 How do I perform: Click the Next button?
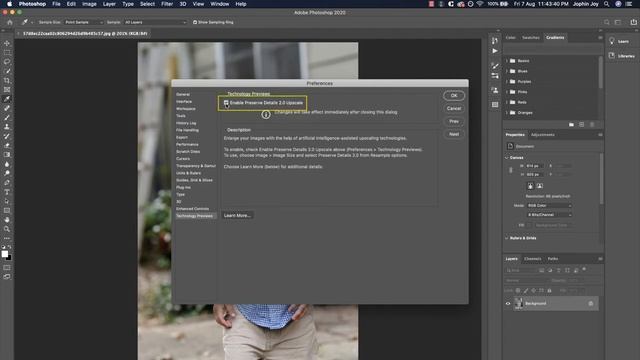coord(454,134)
